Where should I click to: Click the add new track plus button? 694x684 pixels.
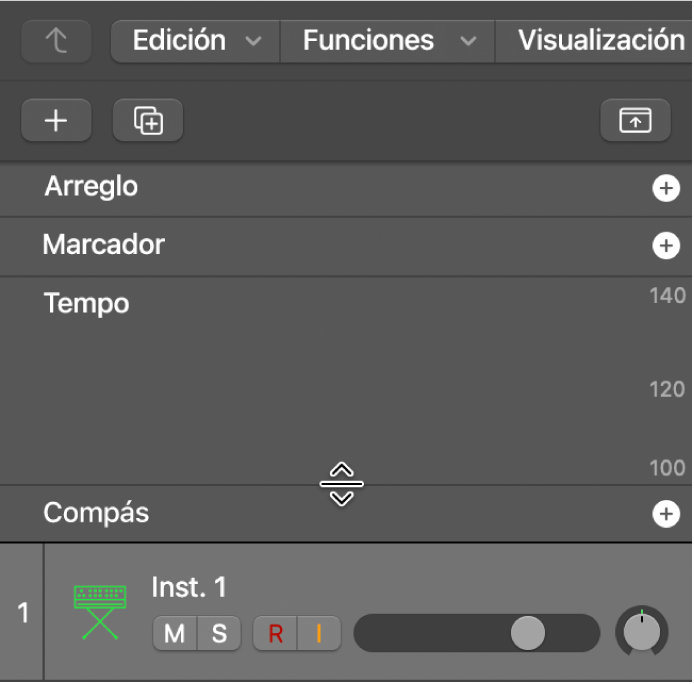pyautogui.click(x=56, y=121)
